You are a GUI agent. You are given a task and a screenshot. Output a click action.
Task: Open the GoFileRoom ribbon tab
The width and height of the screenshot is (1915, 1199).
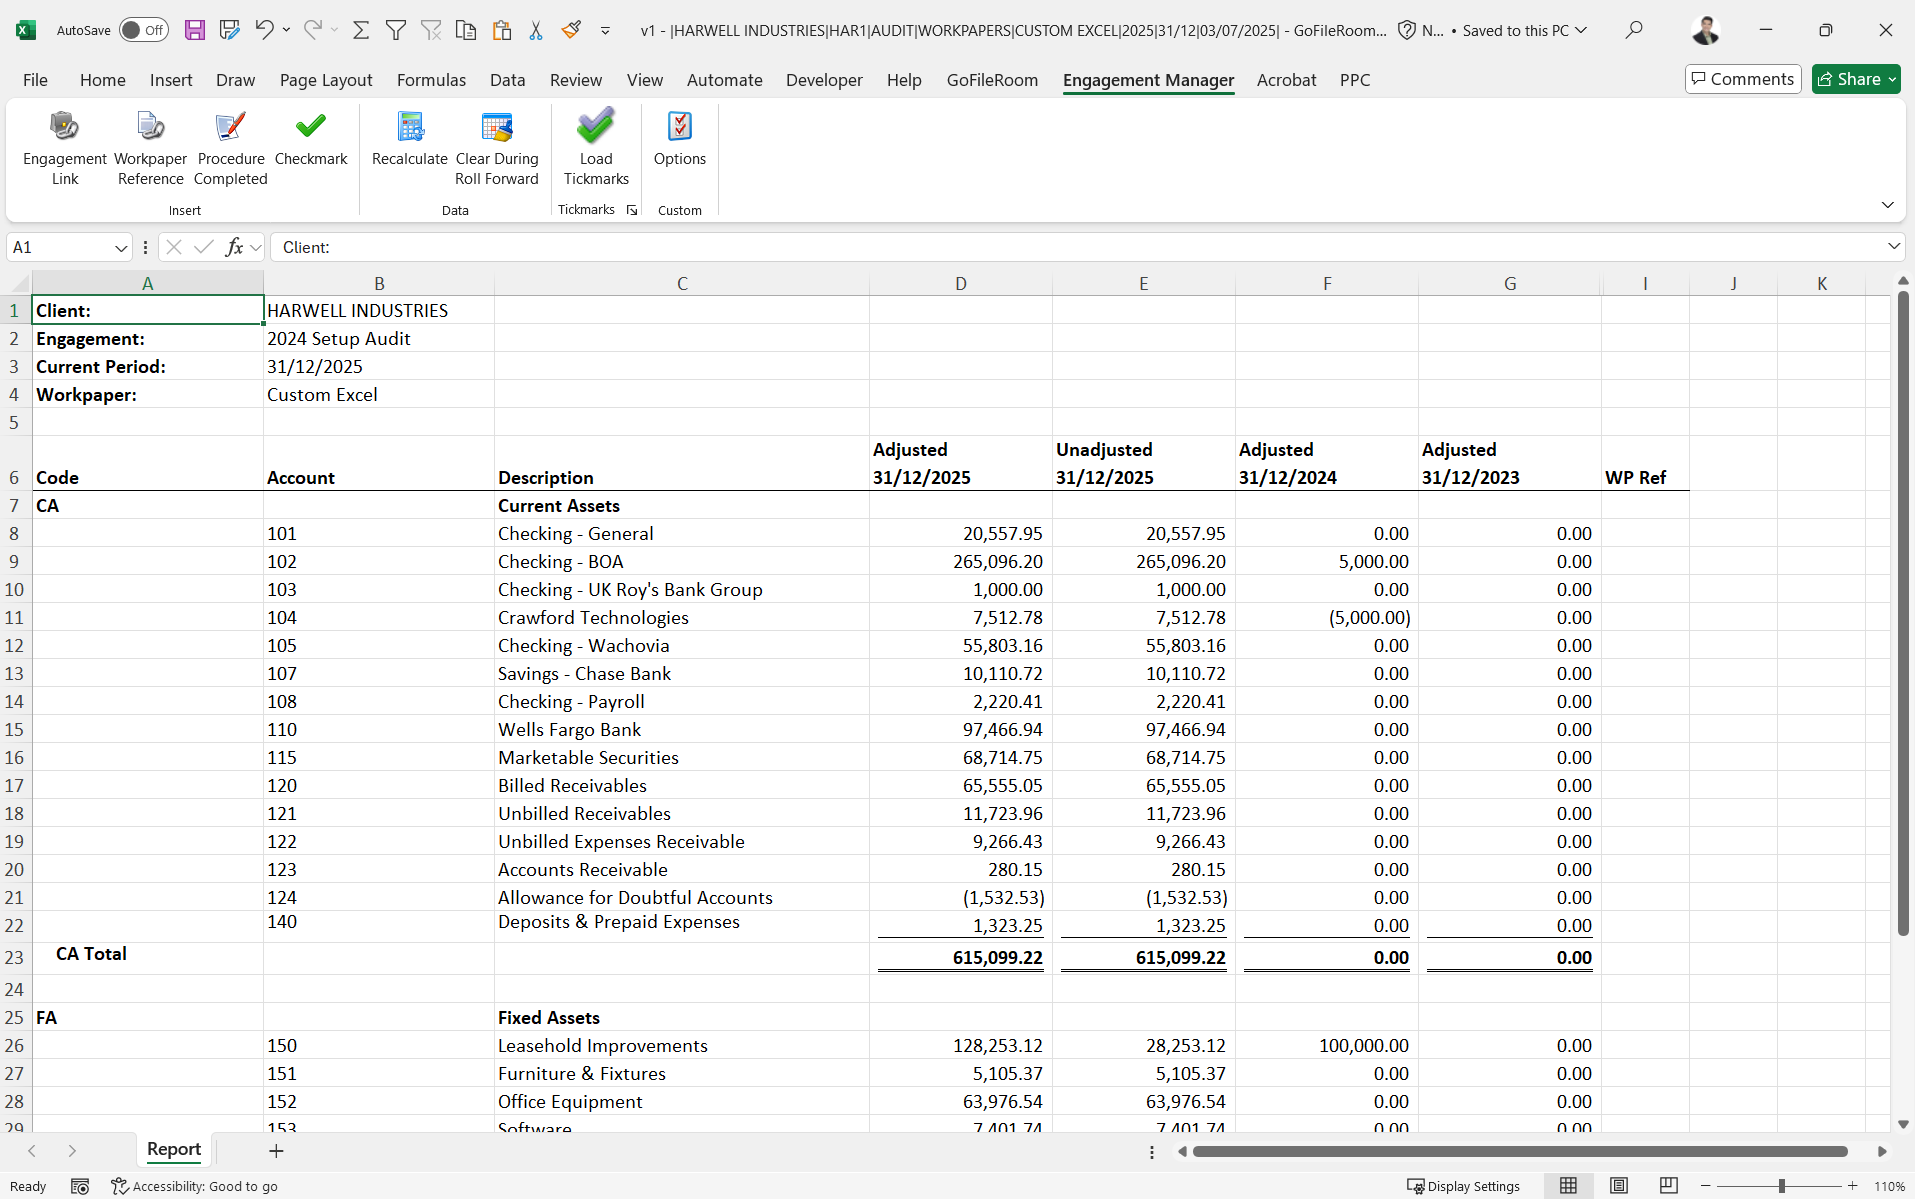click(991, 80)
